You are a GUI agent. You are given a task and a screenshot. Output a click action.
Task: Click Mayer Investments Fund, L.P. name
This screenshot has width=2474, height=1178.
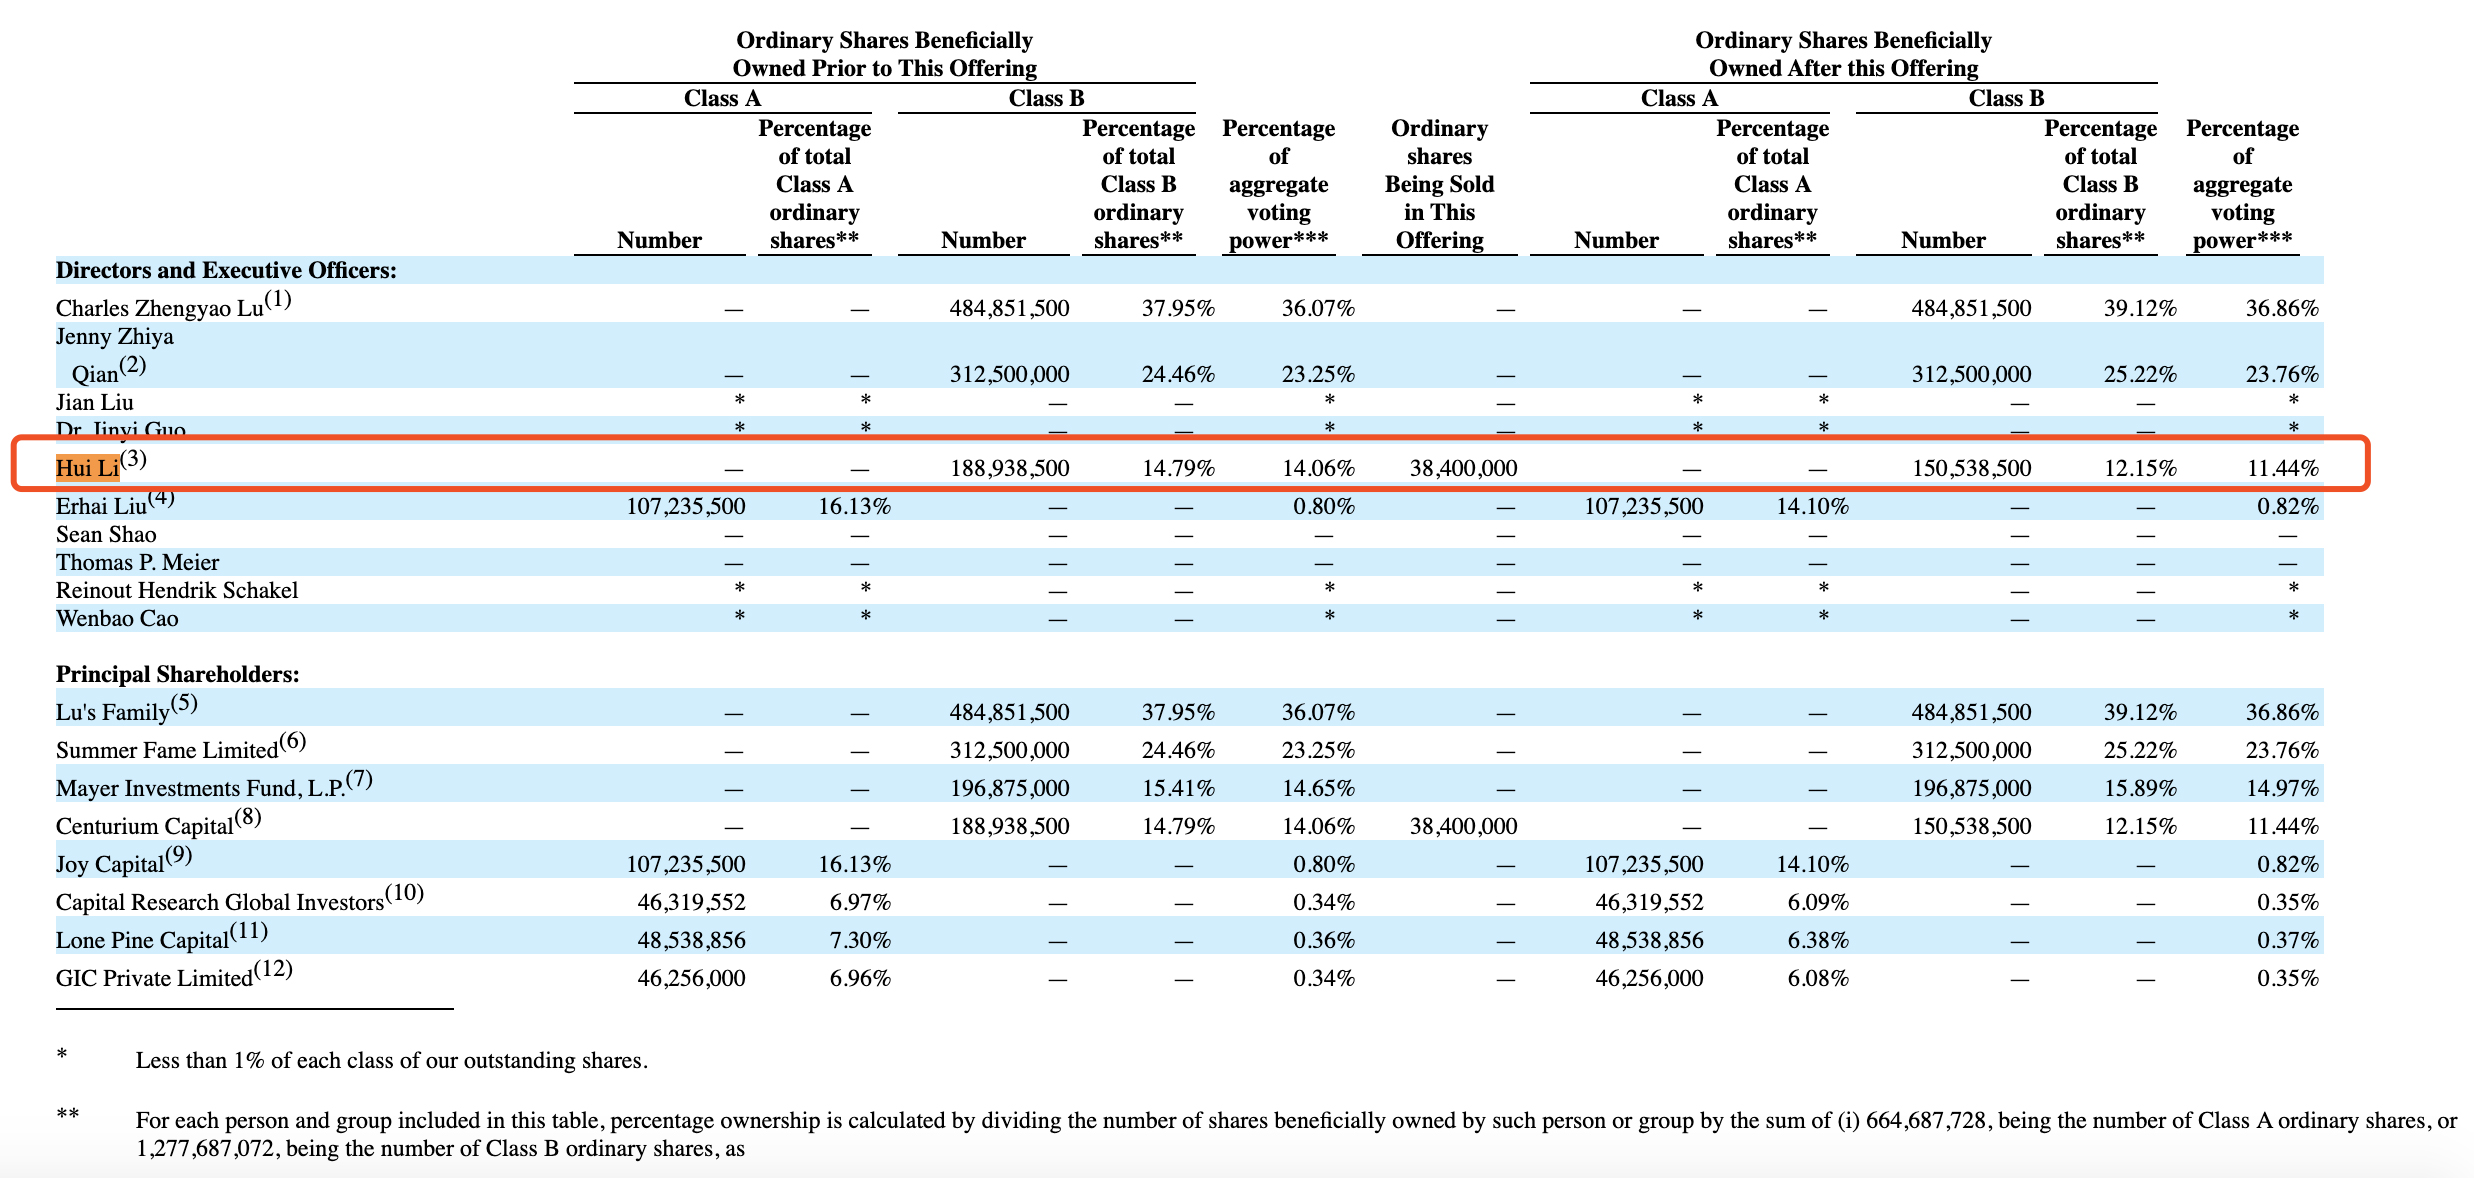(201, 788)
